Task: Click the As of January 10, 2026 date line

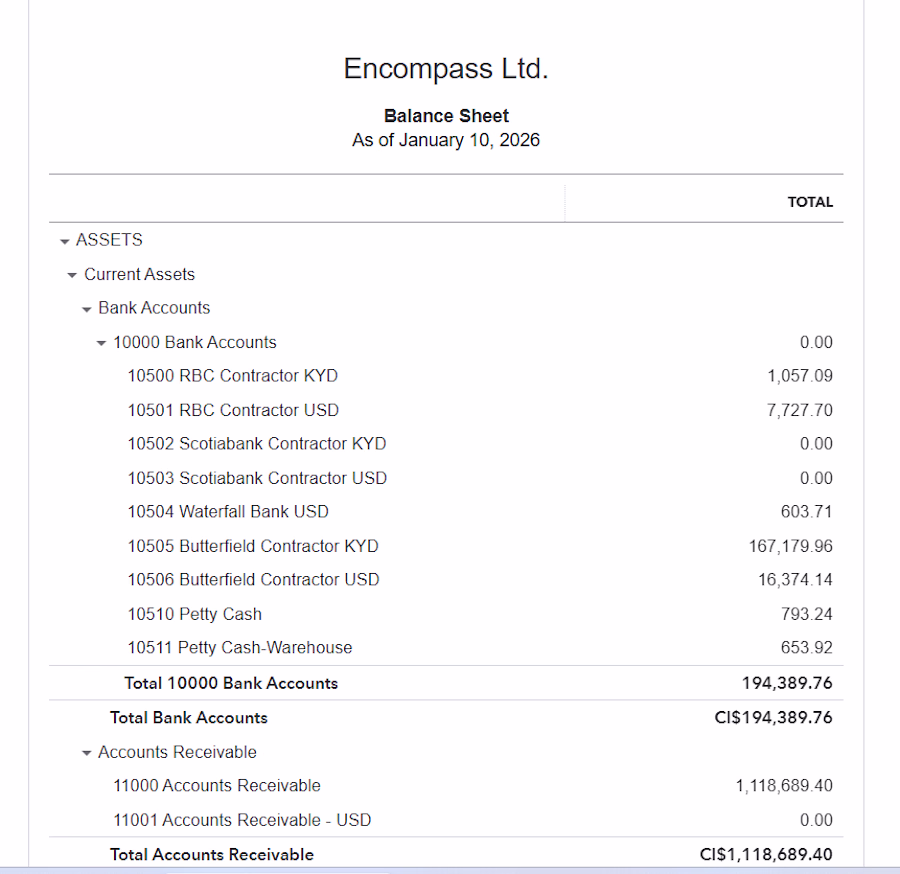Action: tap(446, 140)
